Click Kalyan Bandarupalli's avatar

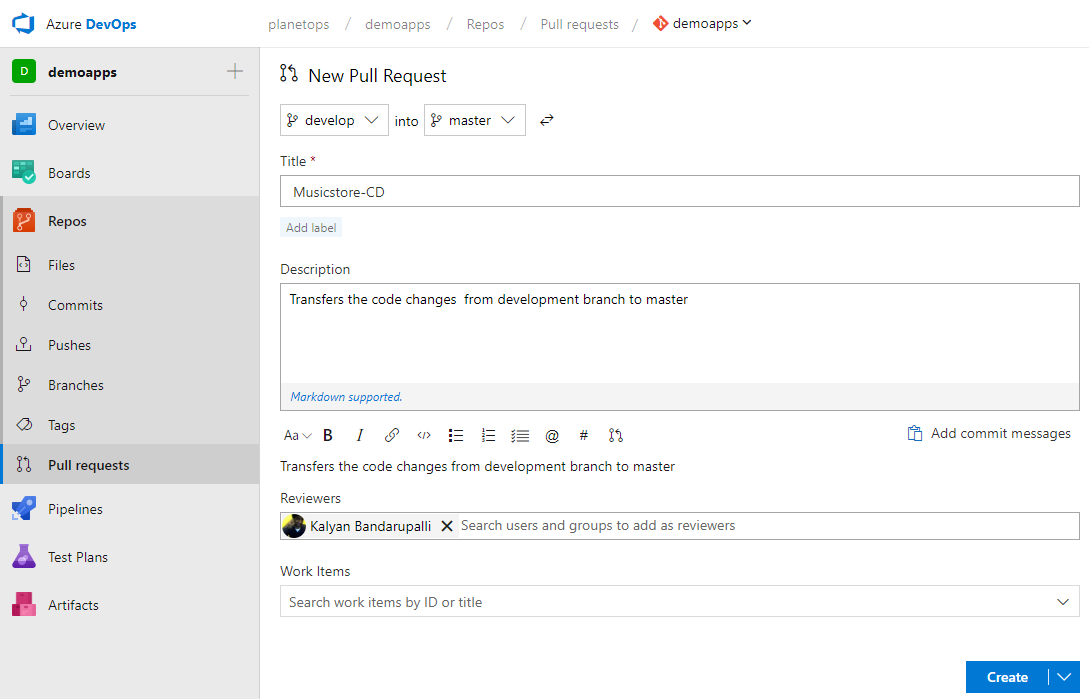tap(294, 526)
